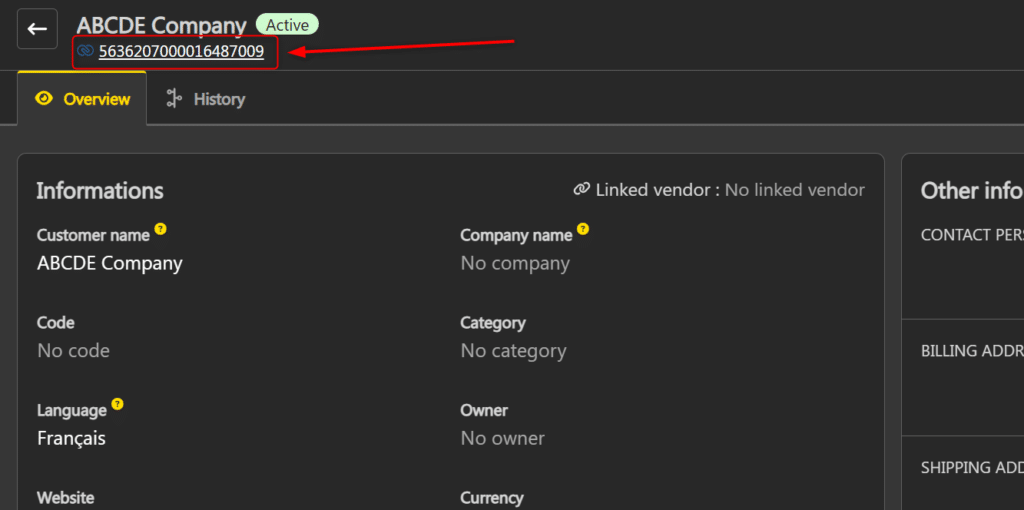Click the help icon next to Company name
The image size is (1024, 510).
(x=583, y=230)
